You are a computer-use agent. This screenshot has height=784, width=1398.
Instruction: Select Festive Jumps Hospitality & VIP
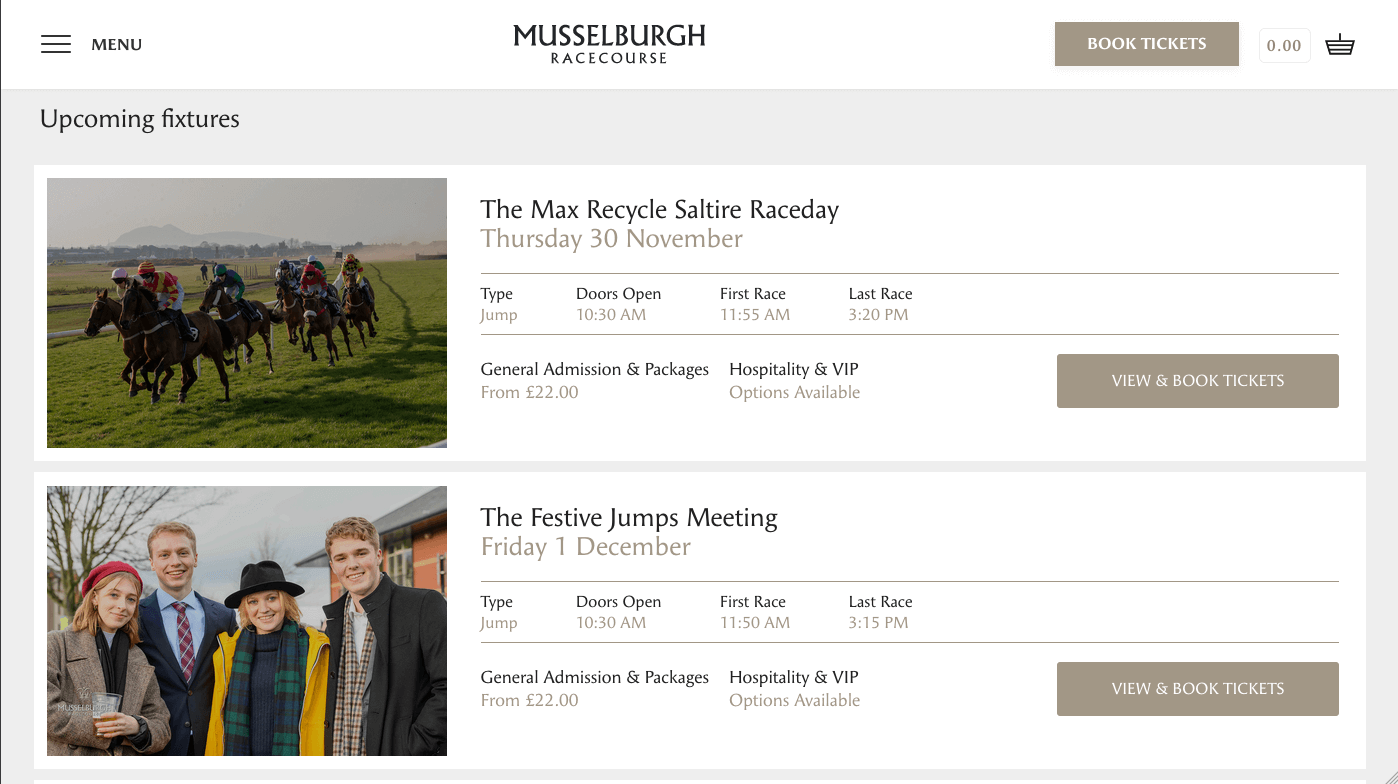(793, 678)
